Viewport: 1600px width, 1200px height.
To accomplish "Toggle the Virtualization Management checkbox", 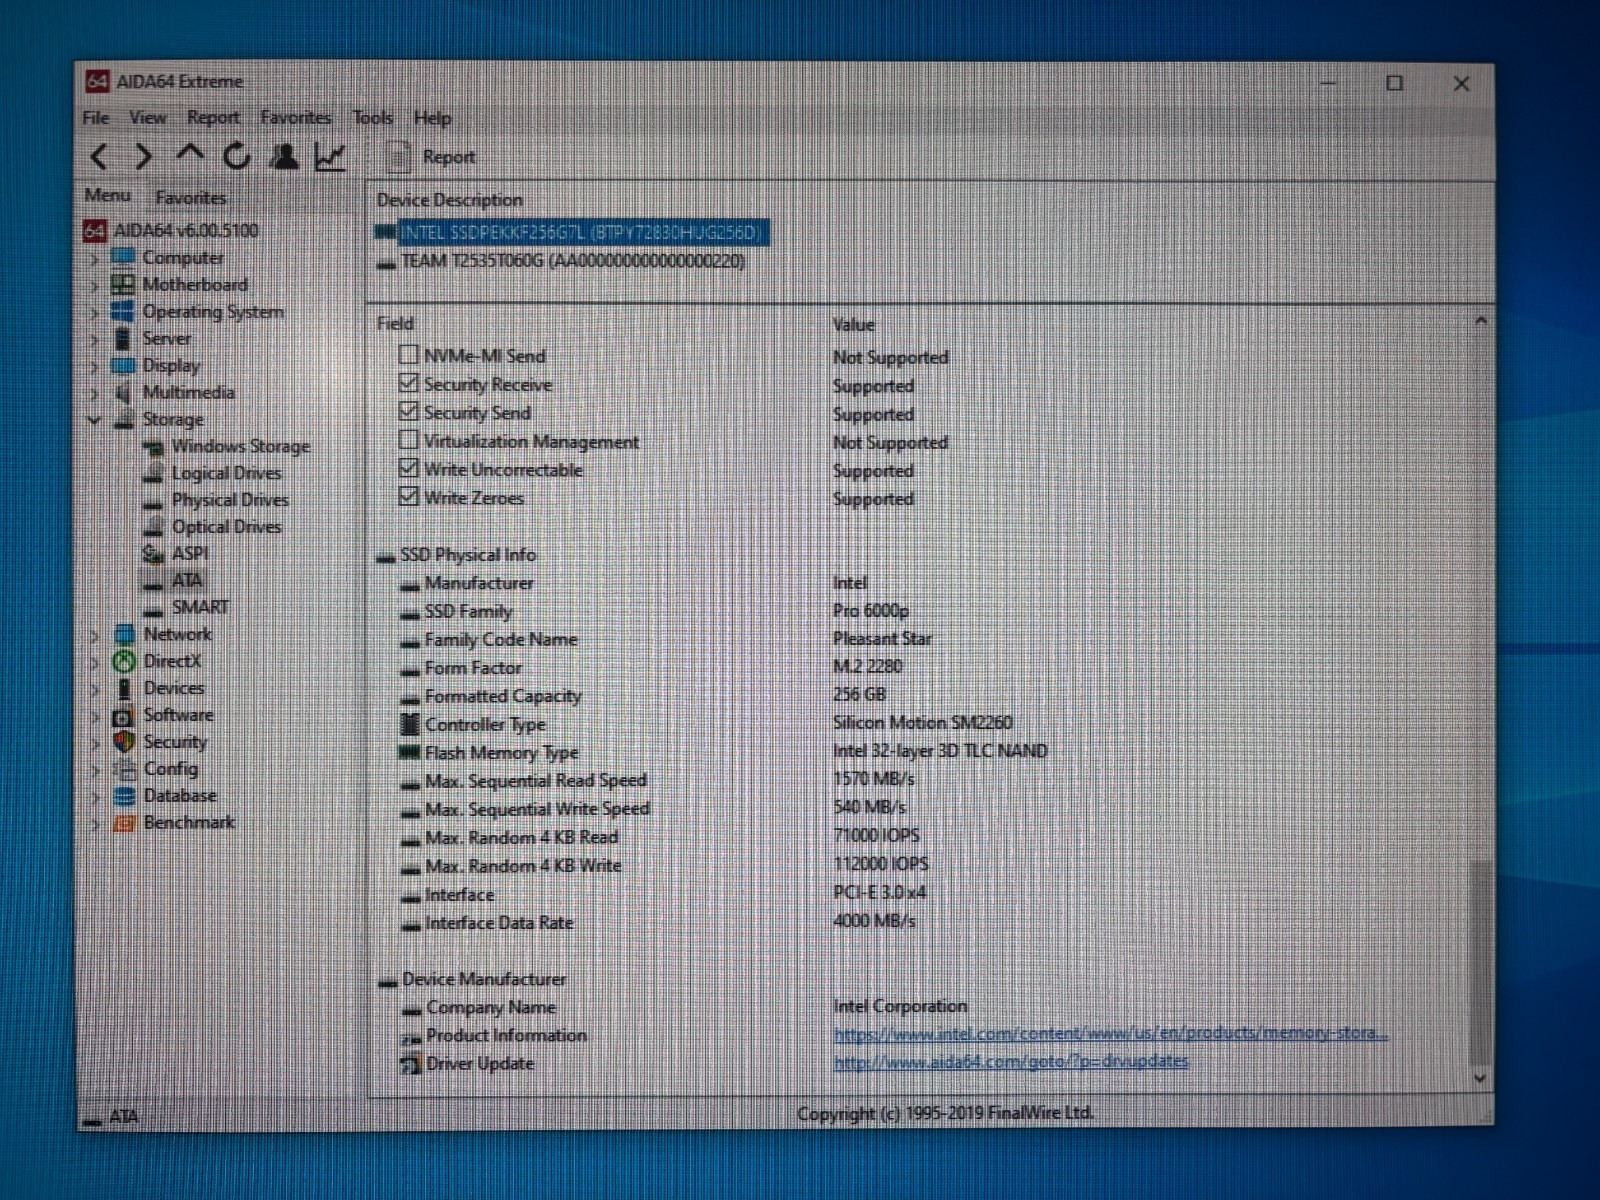I will coord(408,440).
